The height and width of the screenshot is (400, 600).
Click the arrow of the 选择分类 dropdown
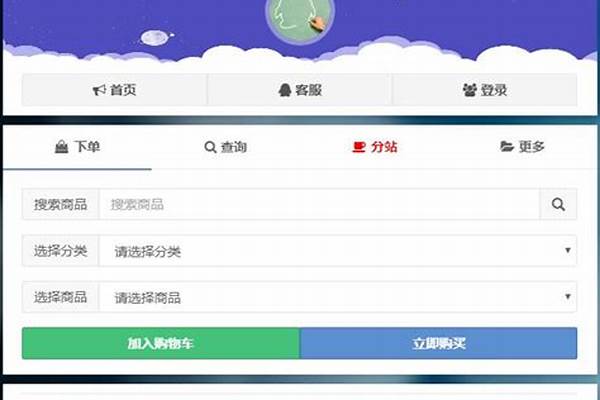coord(568,250)
